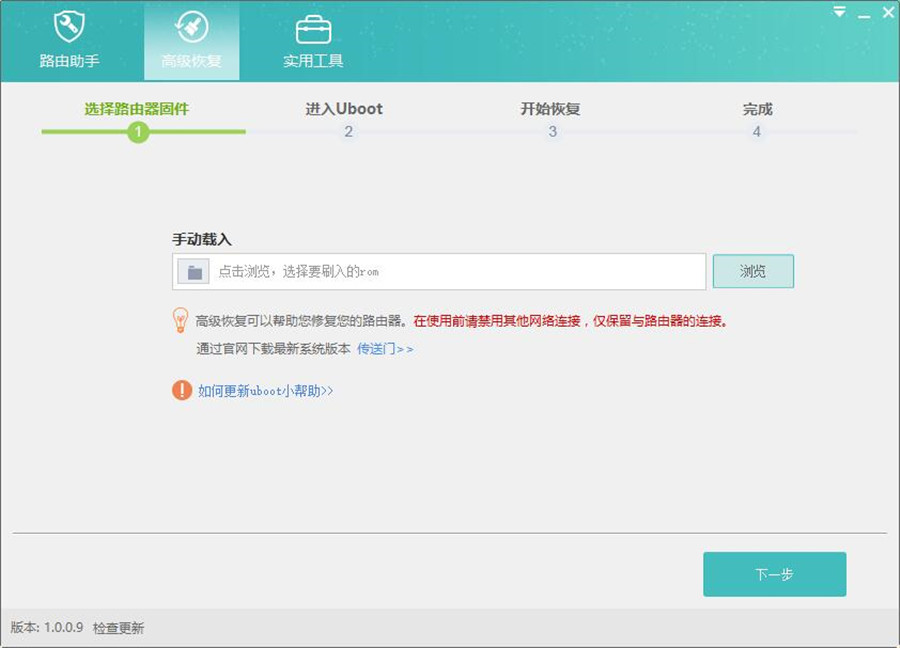The width and height of the screenshot is (900, 648).
Task: Click step 3 circle under 开始恢复
Action: tap(553, 131)
